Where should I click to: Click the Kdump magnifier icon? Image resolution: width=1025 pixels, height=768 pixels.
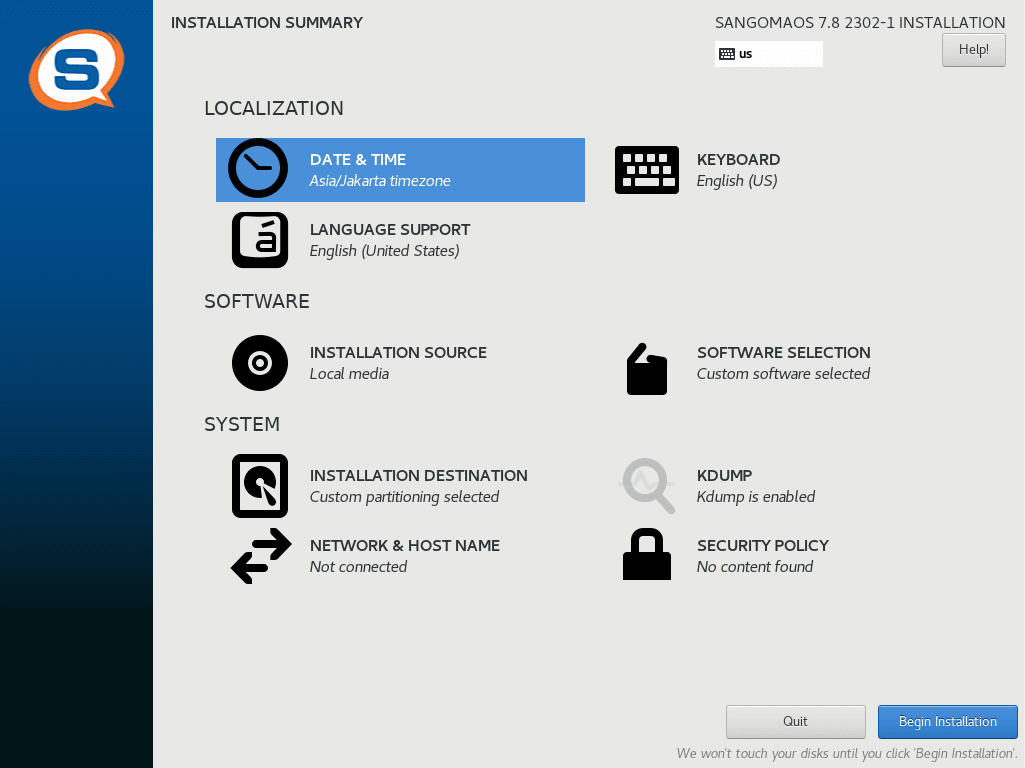click(x=647, y=486)
